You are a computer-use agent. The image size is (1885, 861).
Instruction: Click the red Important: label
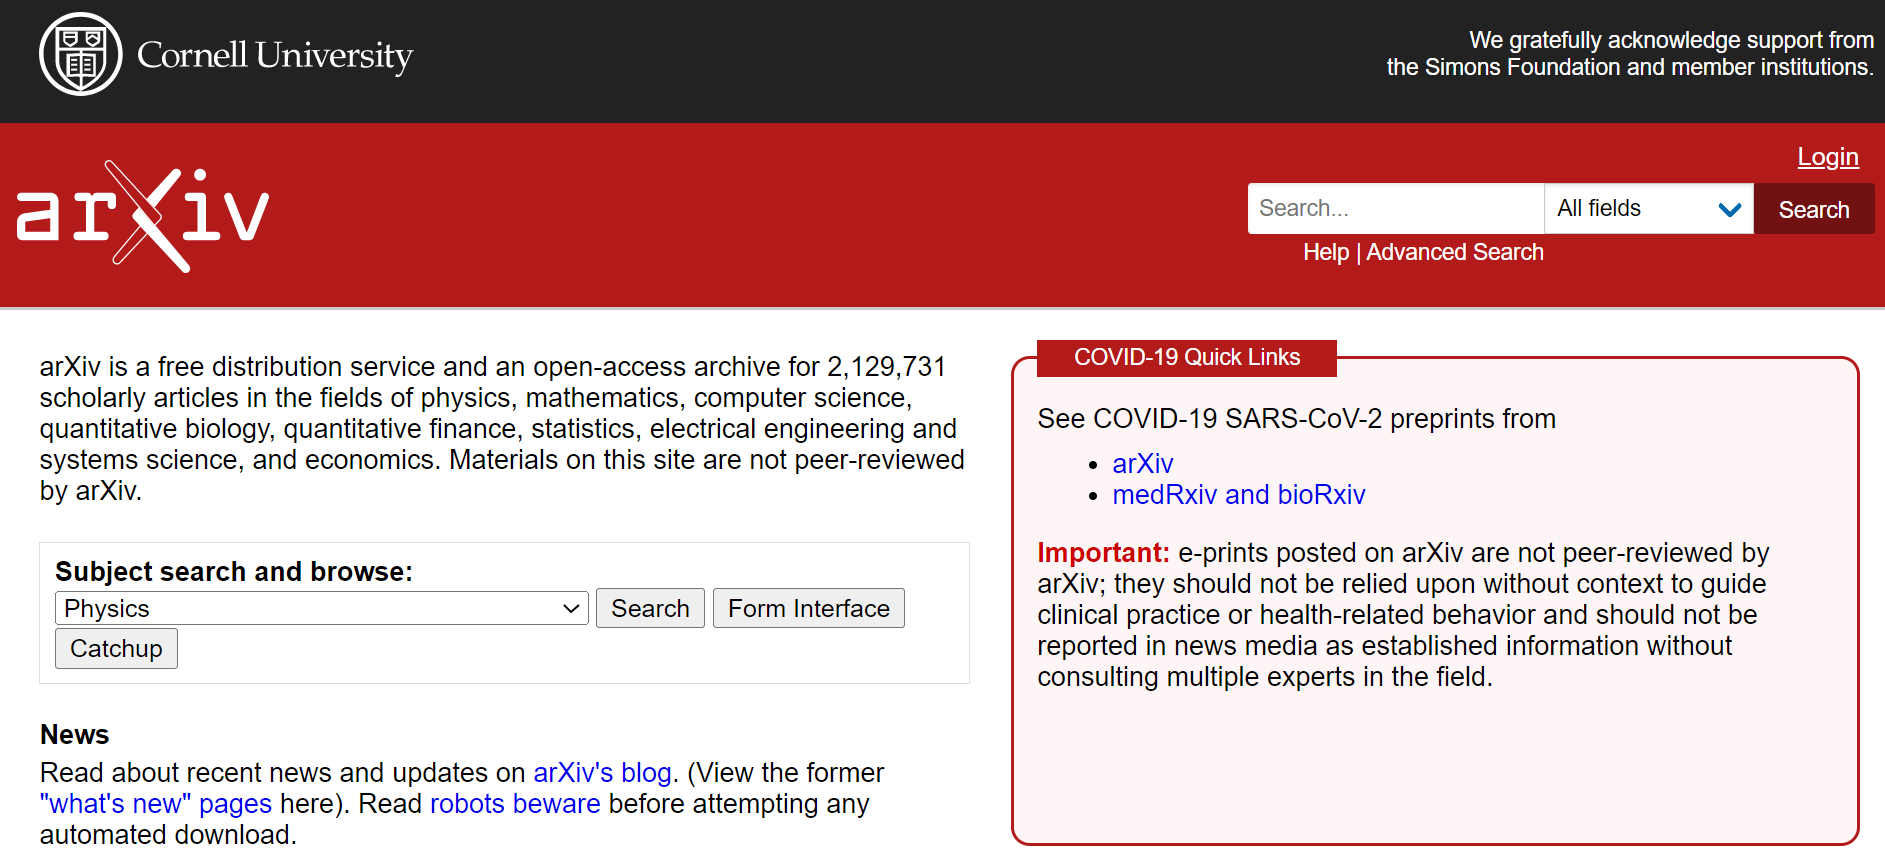[x=1103, y=553]
